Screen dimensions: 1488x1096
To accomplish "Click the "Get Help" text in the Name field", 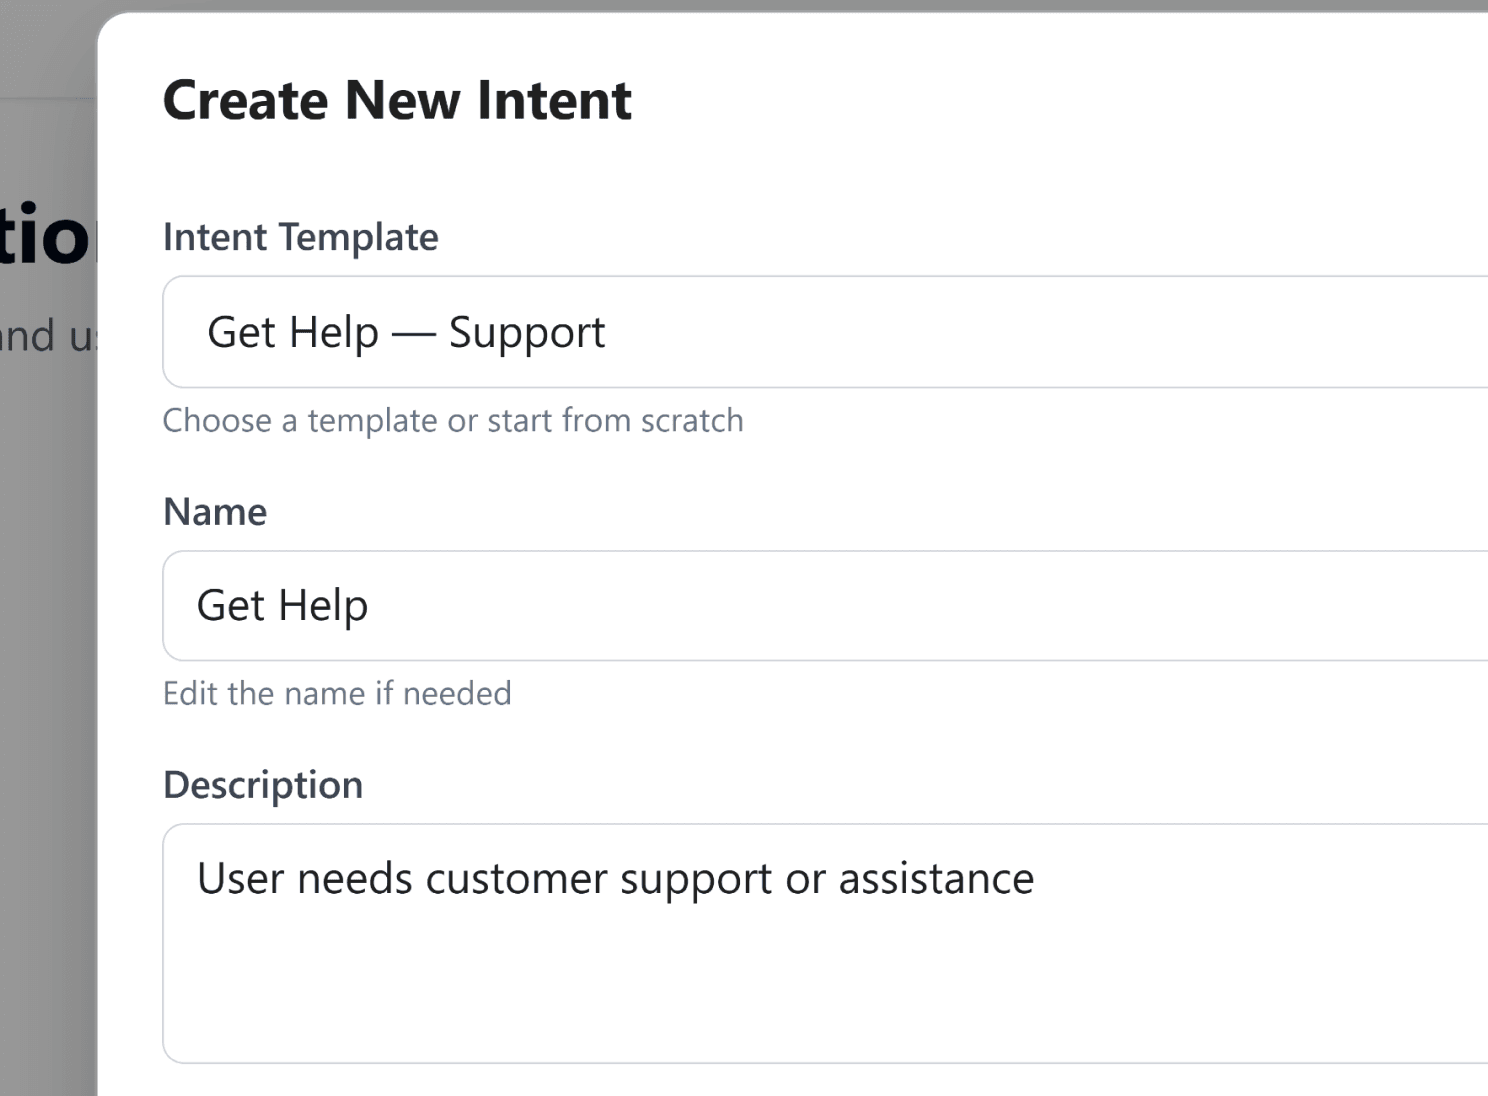I will click(282, 606).
